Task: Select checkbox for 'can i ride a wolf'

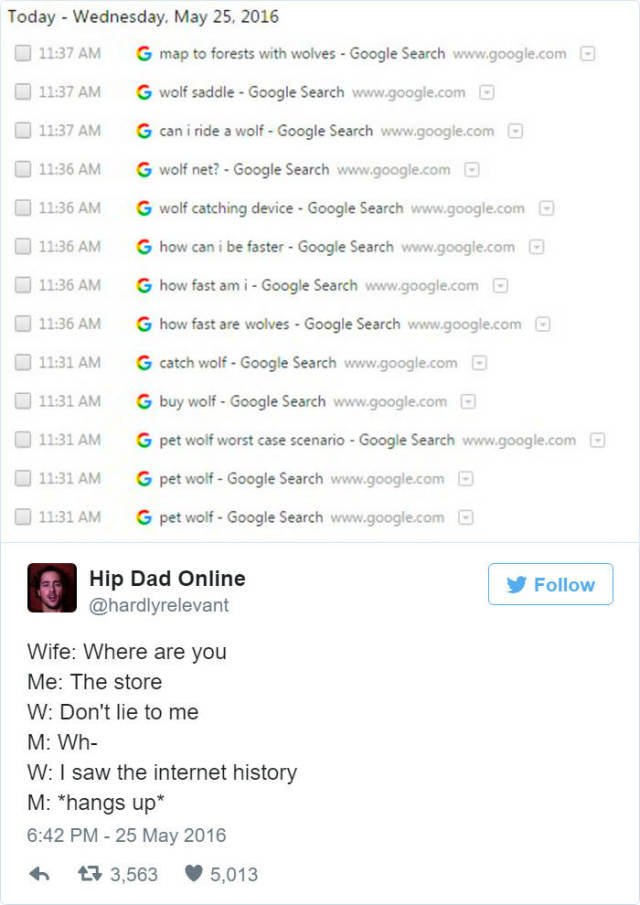Action: 23,130
